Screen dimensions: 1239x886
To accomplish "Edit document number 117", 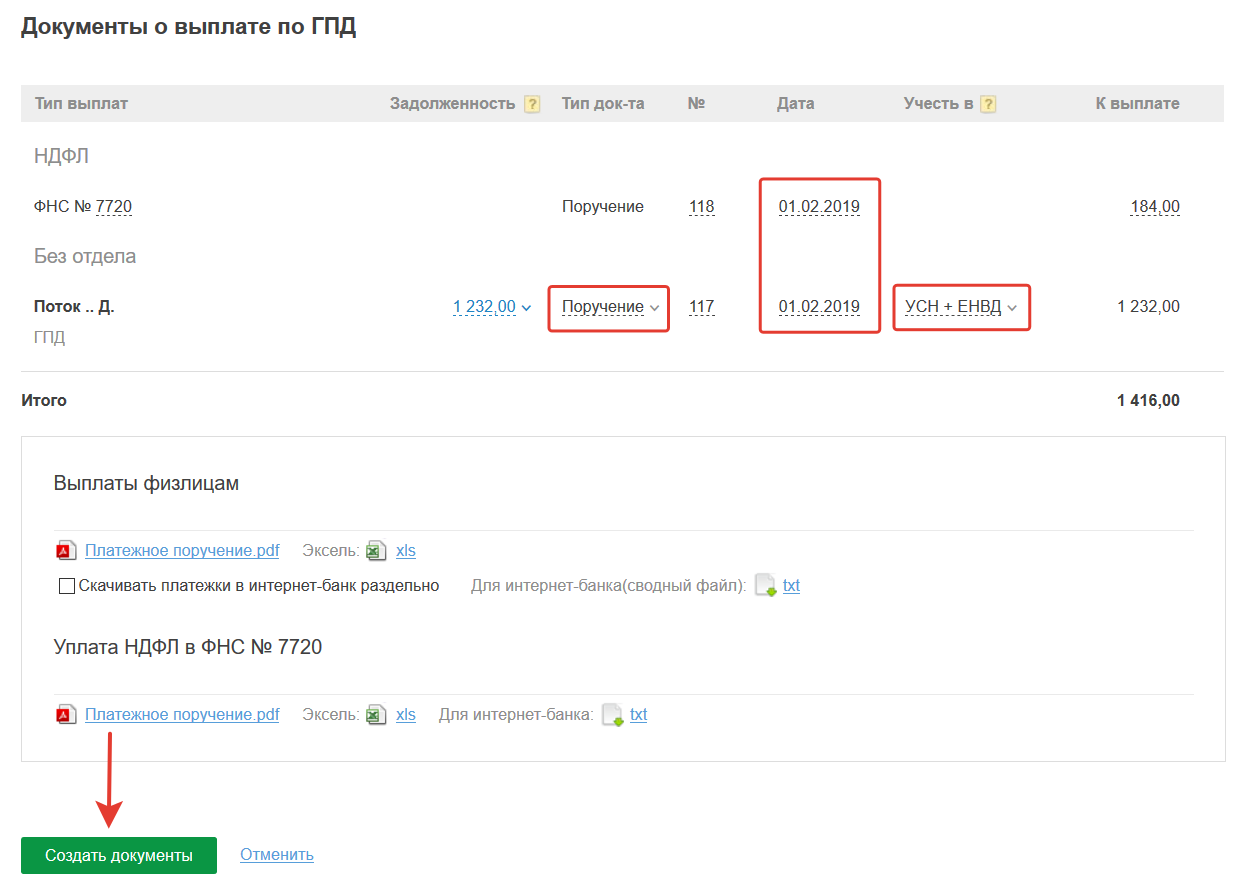I will click(702, 307).
